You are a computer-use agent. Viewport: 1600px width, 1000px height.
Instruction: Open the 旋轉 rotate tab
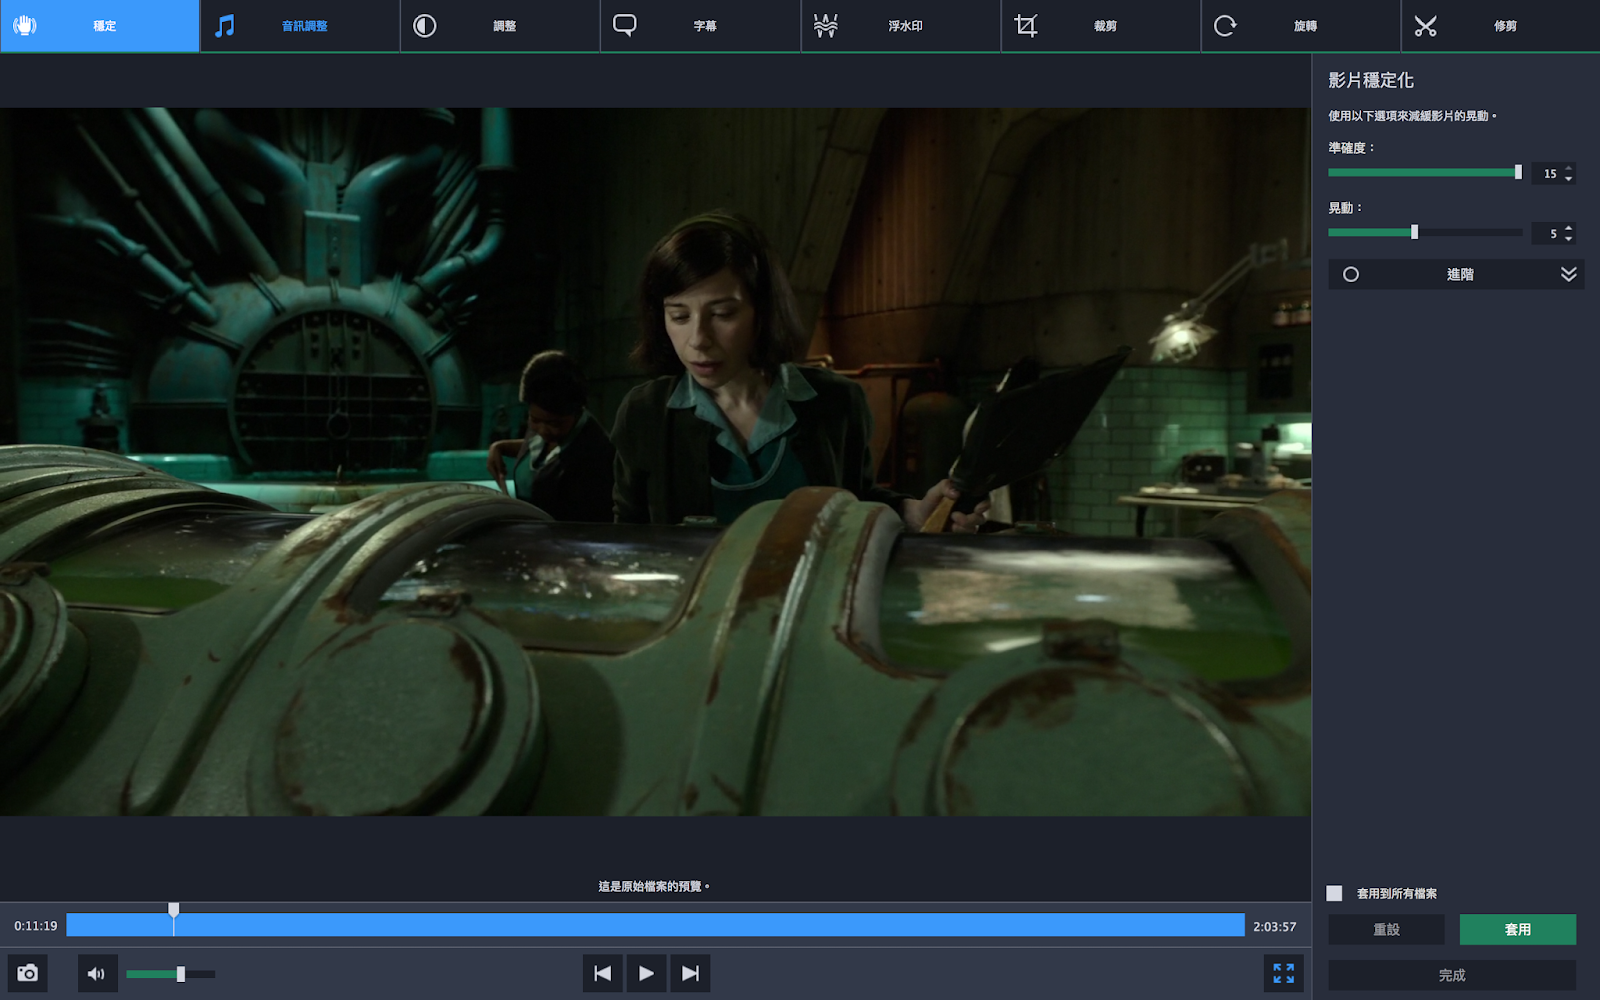tap(1301, 26)
